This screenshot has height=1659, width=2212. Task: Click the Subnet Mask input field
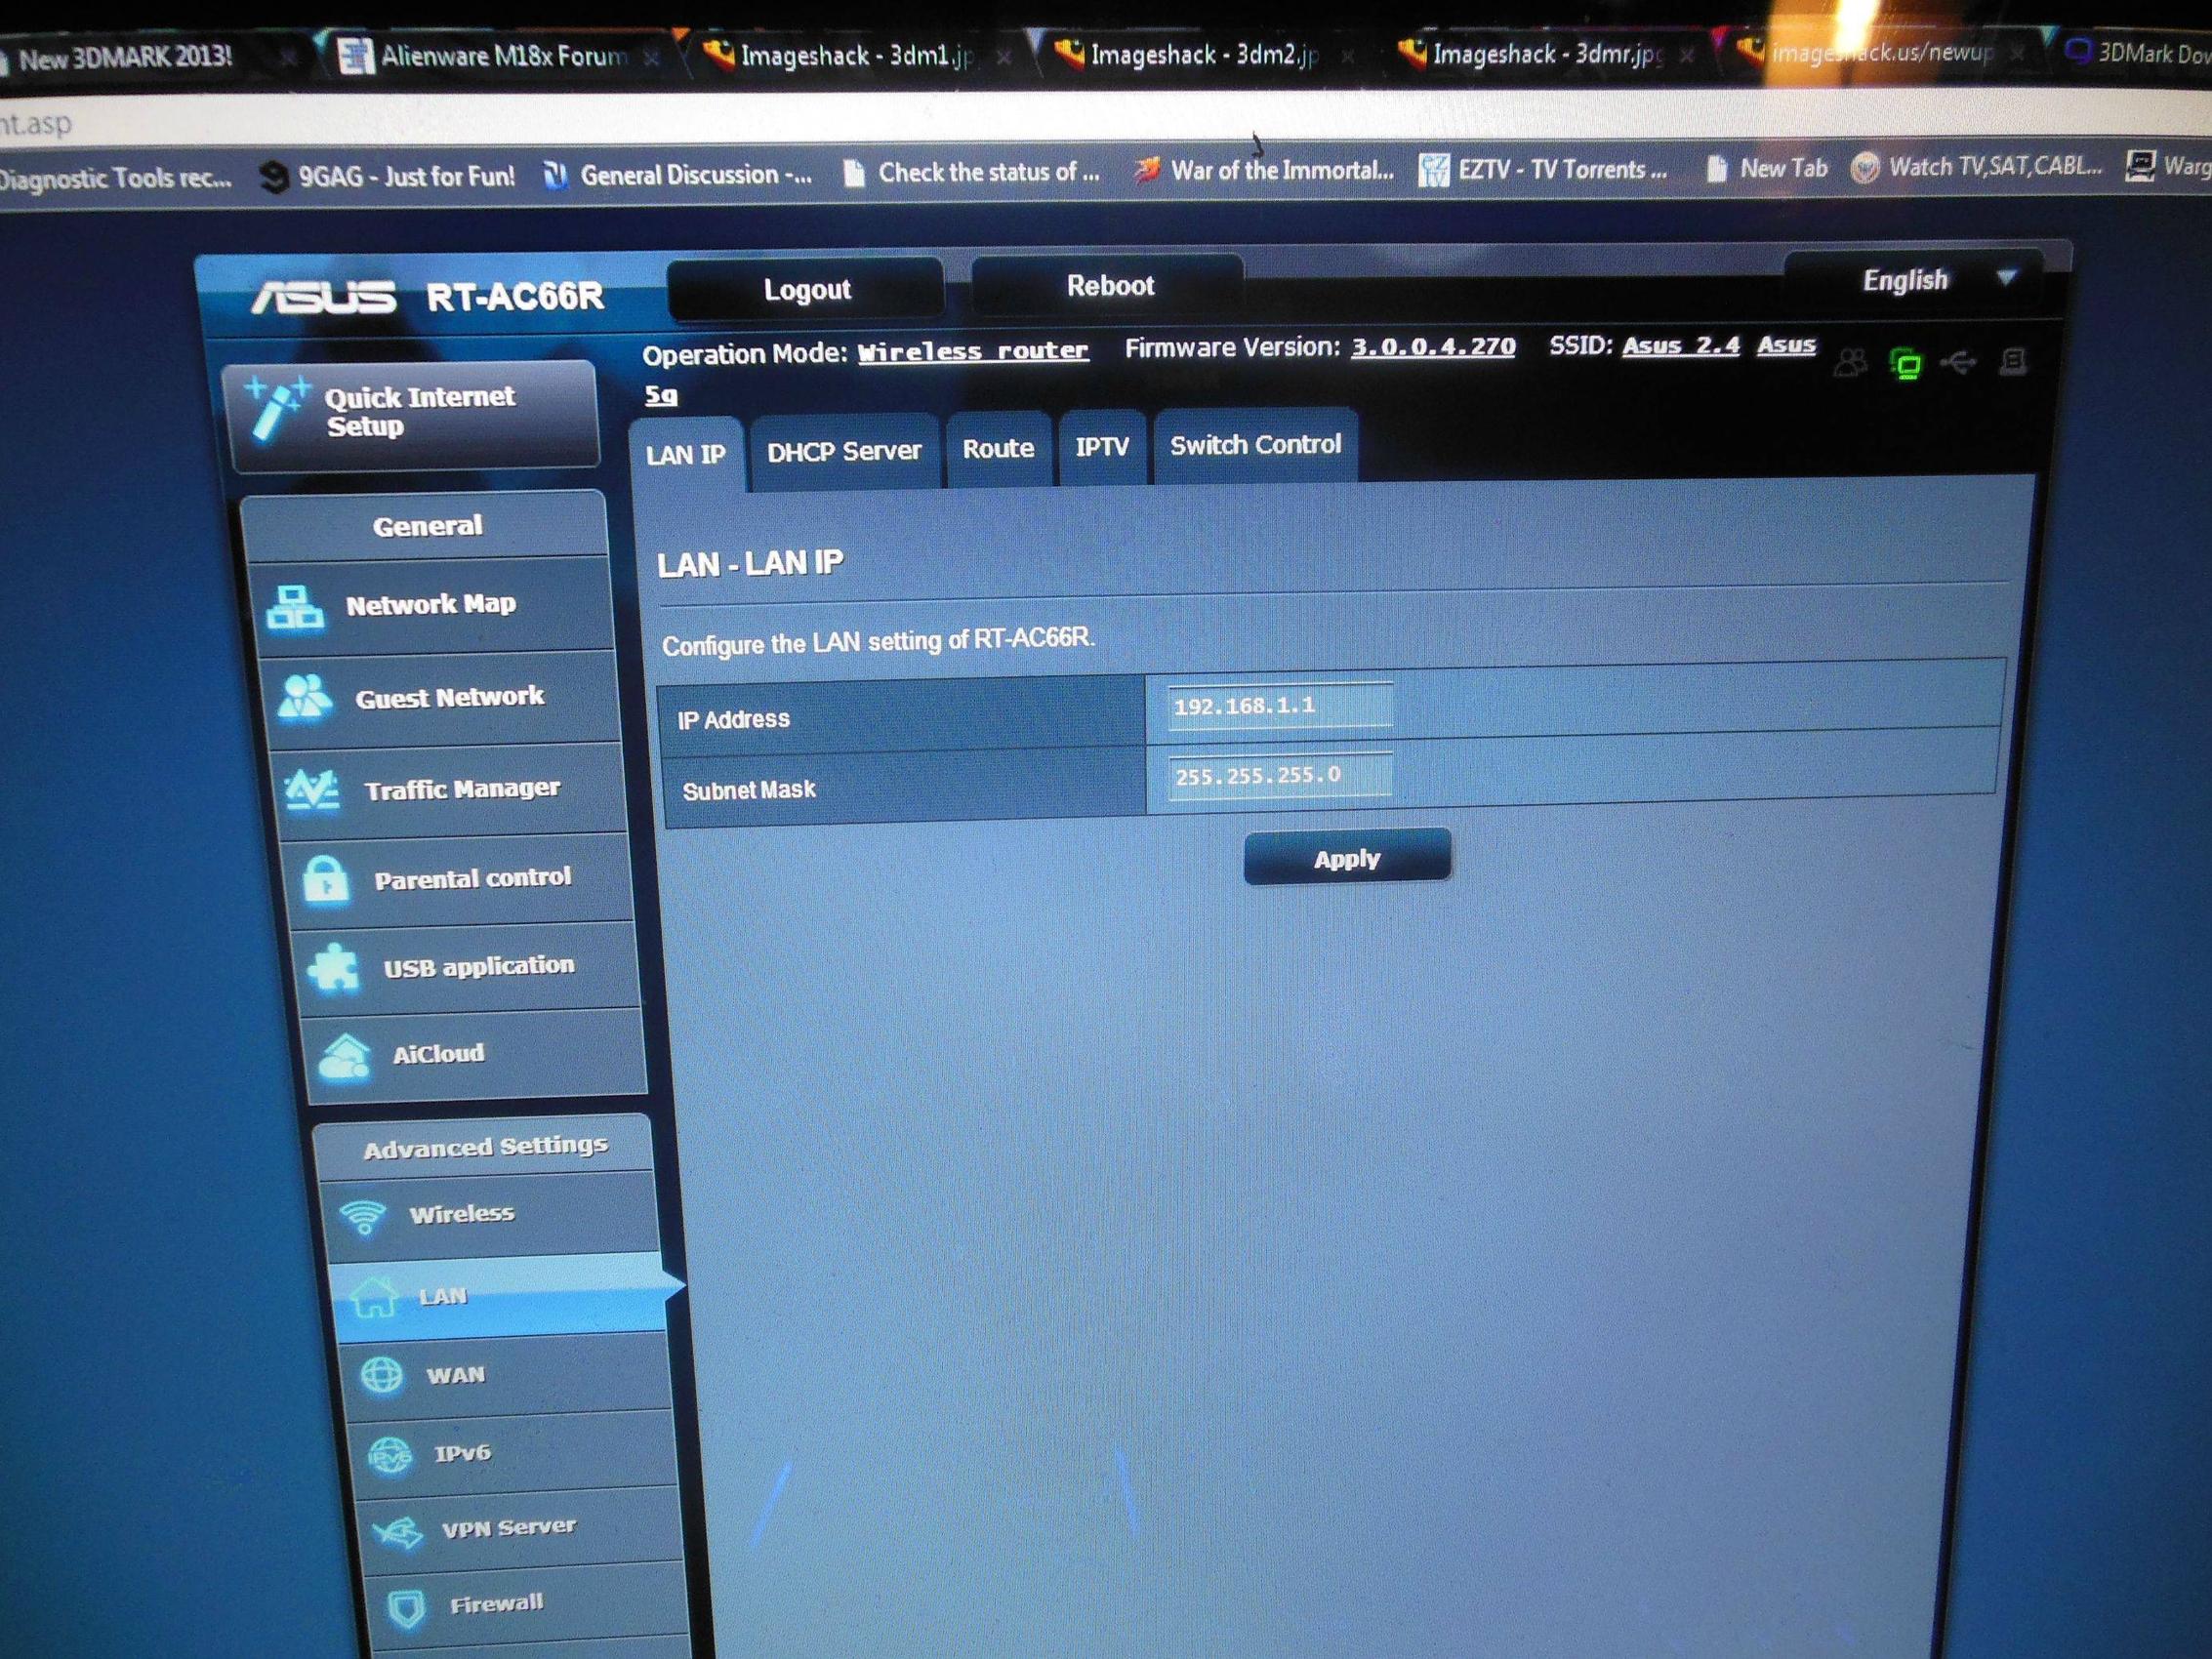(1279, 775)
